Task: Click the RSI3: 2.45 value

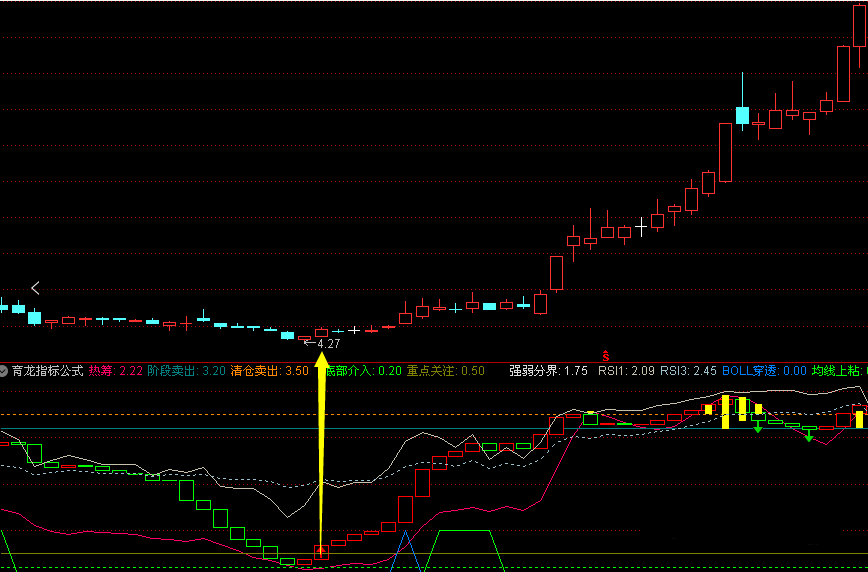Action: (688, 371)
